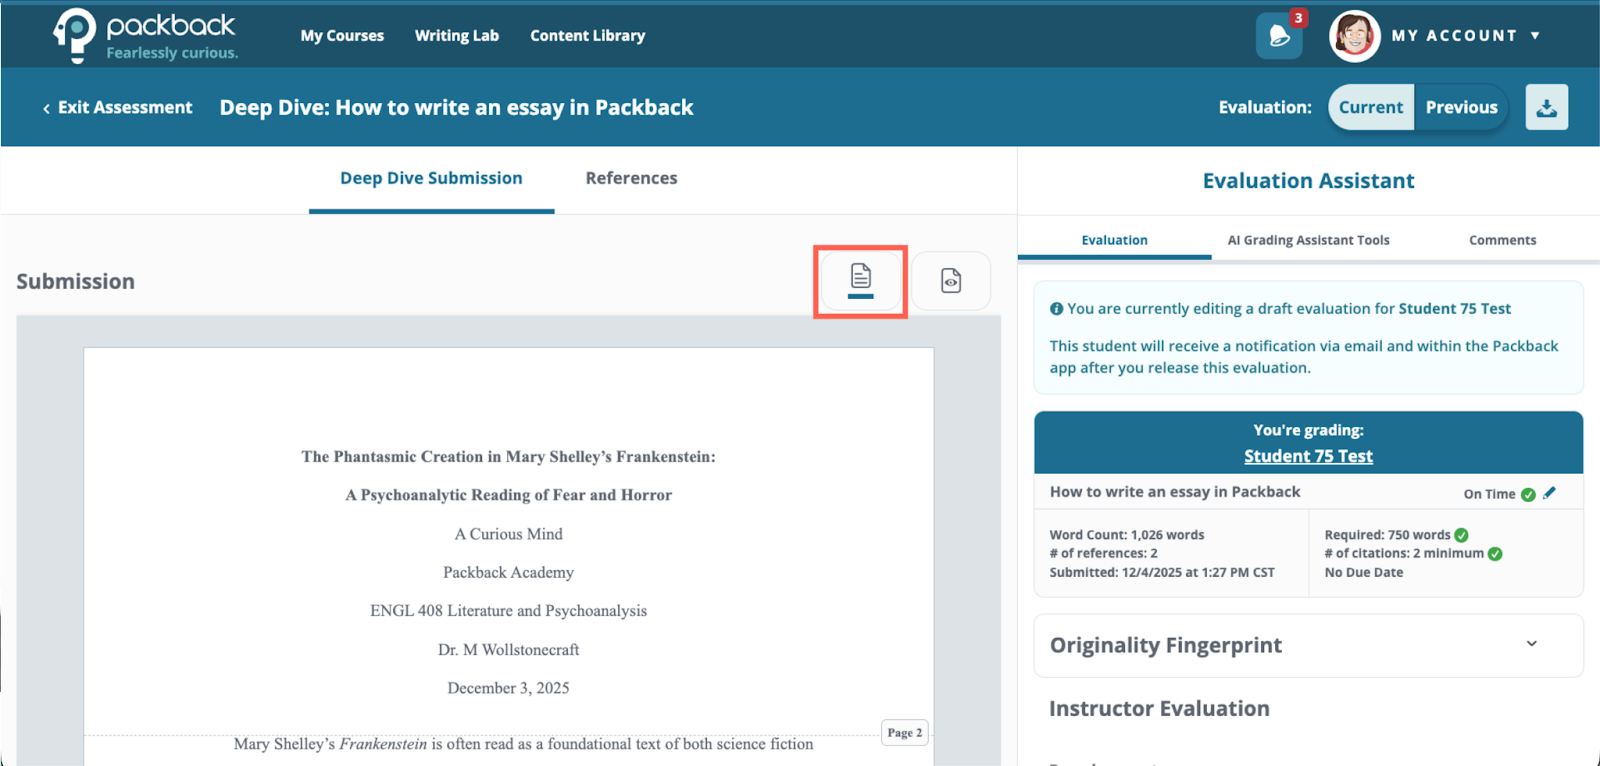The height and width of the screenshot is (766, 1600).
Task: Click the Student 75 Test link
Action: [1308, 456]
